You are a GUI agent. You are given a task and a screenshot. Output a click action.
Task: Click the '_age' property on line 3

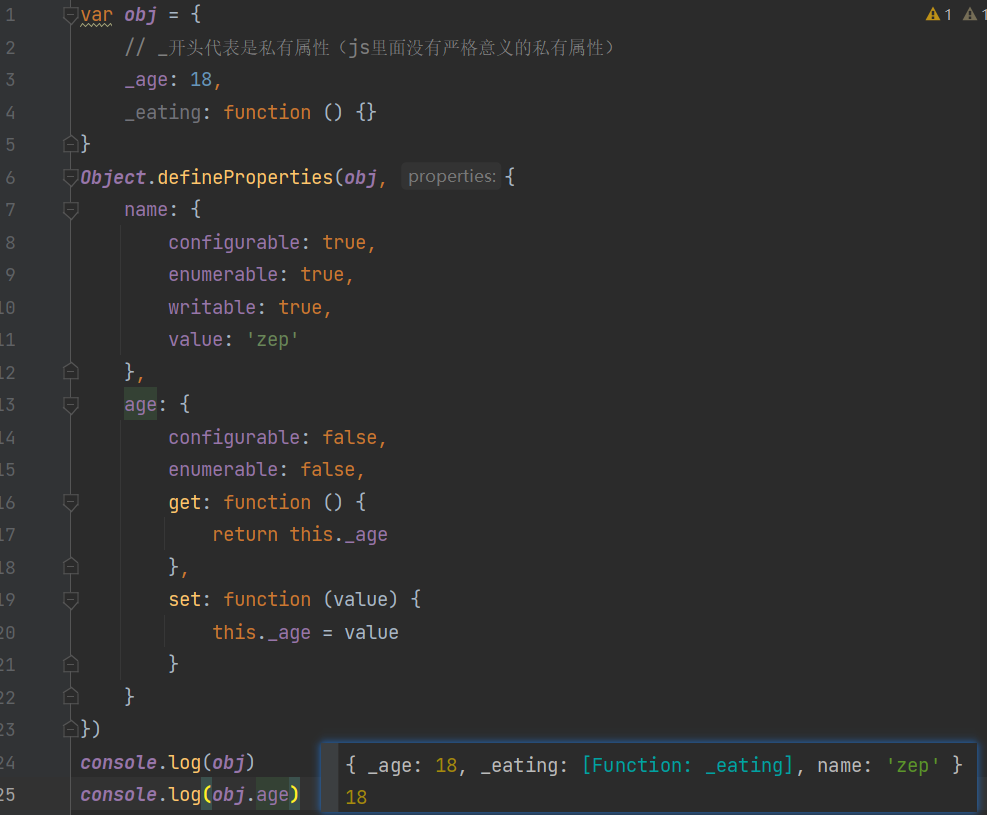[146, 80]
